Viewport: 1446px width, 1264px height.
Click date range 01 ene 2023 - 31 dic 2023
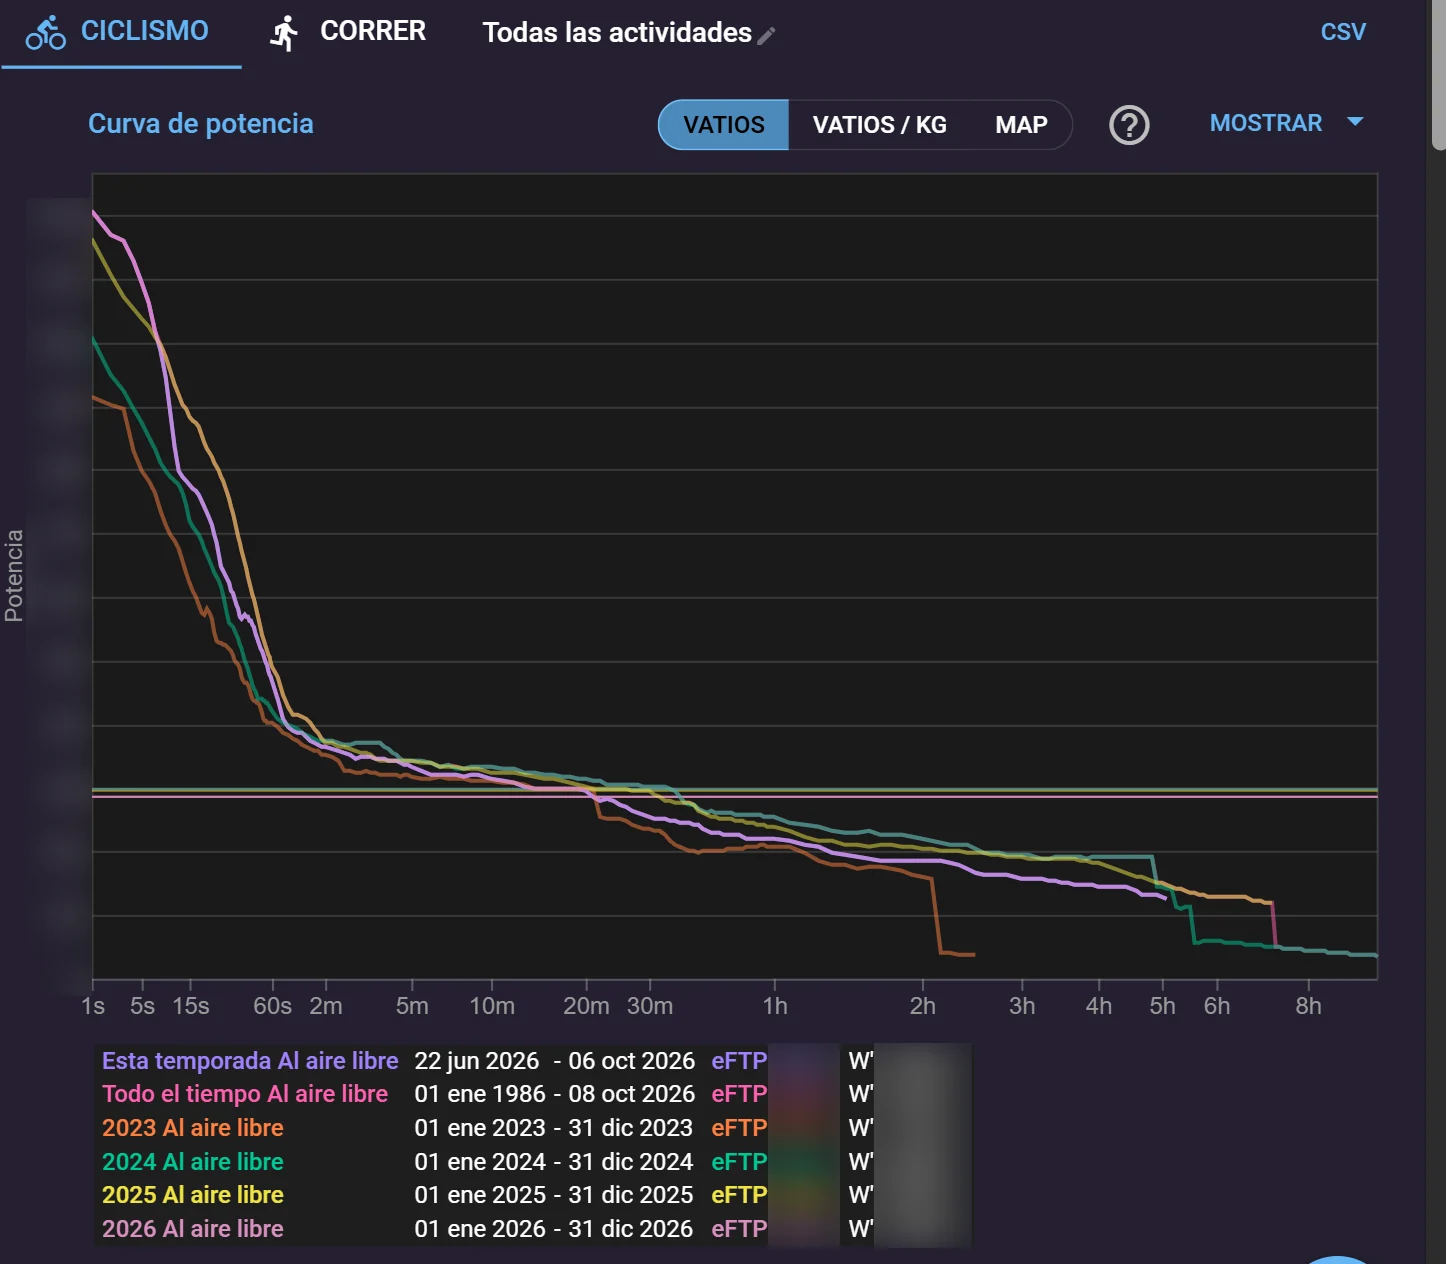tap(554, 1128)
